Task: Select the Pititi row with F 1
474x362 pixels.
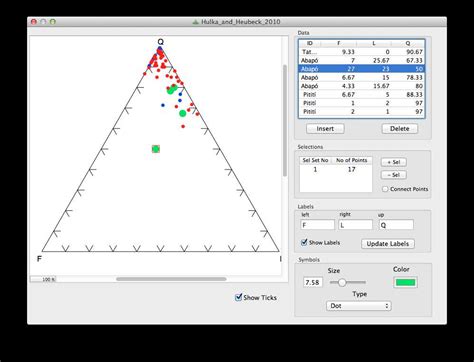Action: [362, 103]
